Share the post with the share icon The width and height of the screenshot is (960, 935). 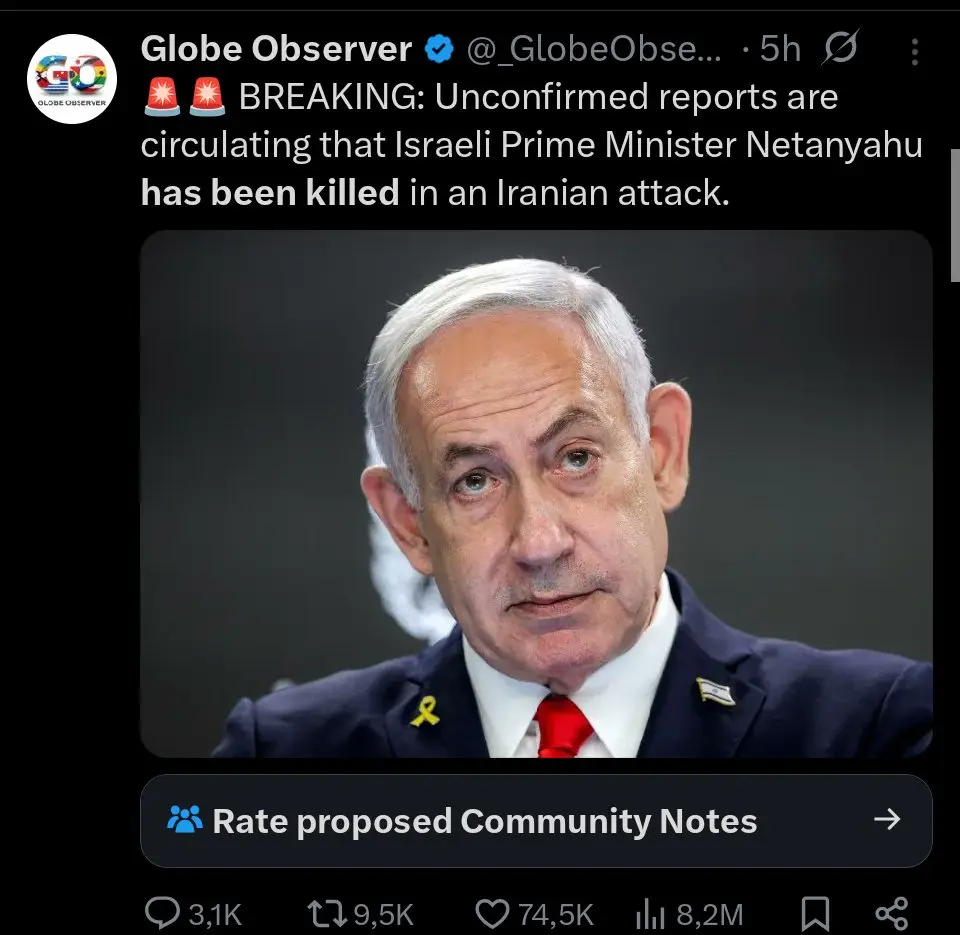coord(892,914)
